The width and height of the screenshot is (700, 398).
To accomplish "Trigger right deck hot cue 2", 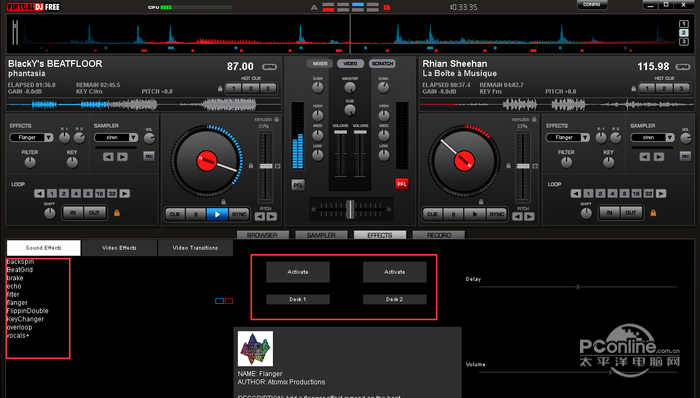I will 664,88.
